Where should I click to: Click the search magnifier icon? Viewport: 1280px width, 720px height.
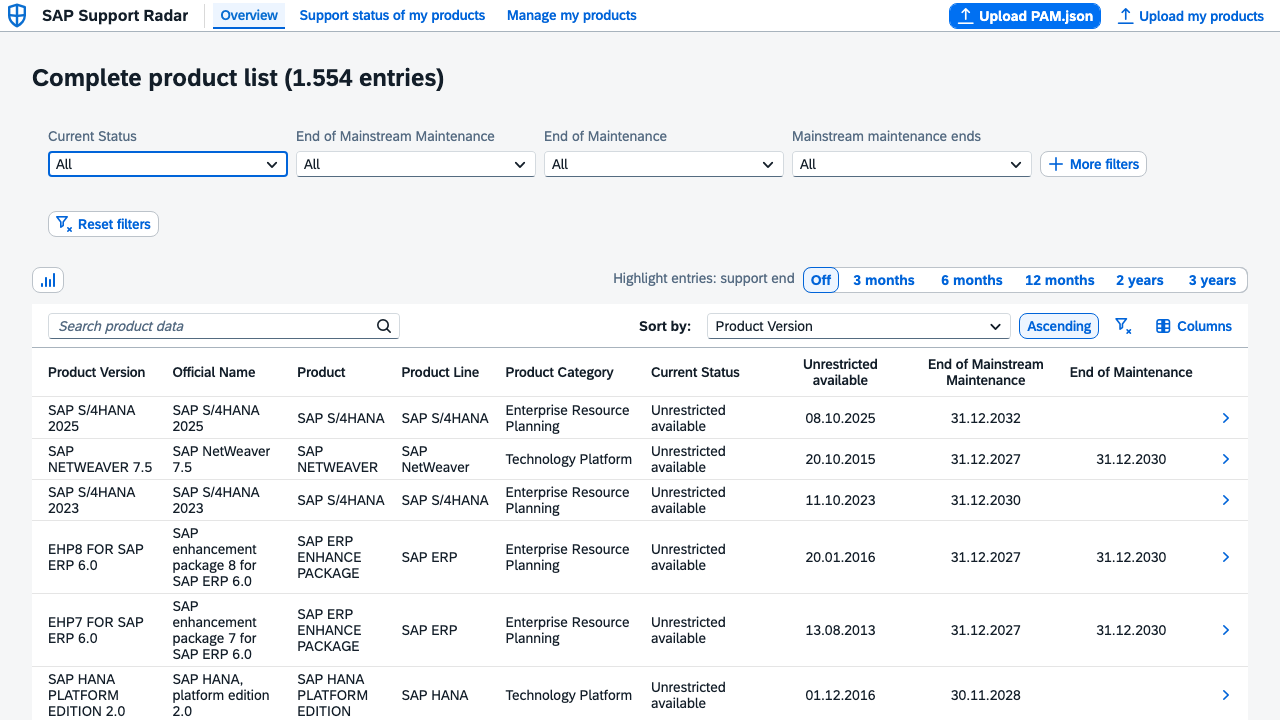[384, 326]
